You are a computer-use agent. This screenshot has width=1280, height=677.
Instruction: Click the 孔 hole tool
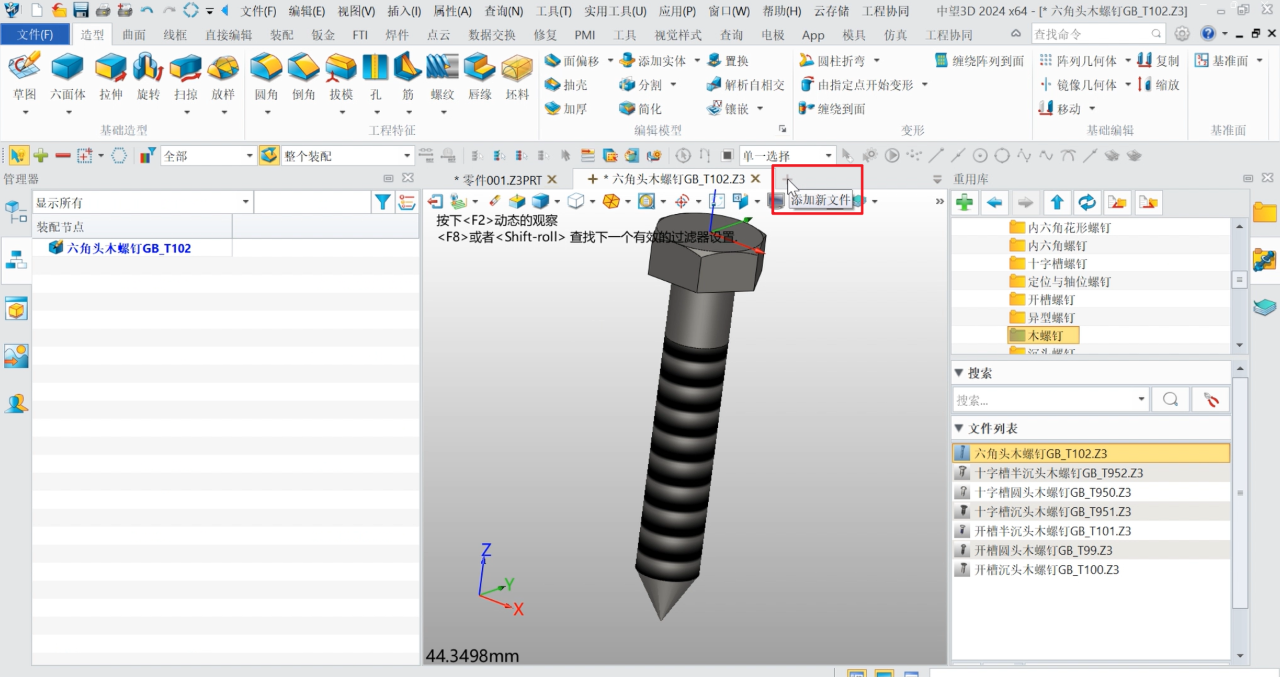pyautogui.click(x=376, y=77)
